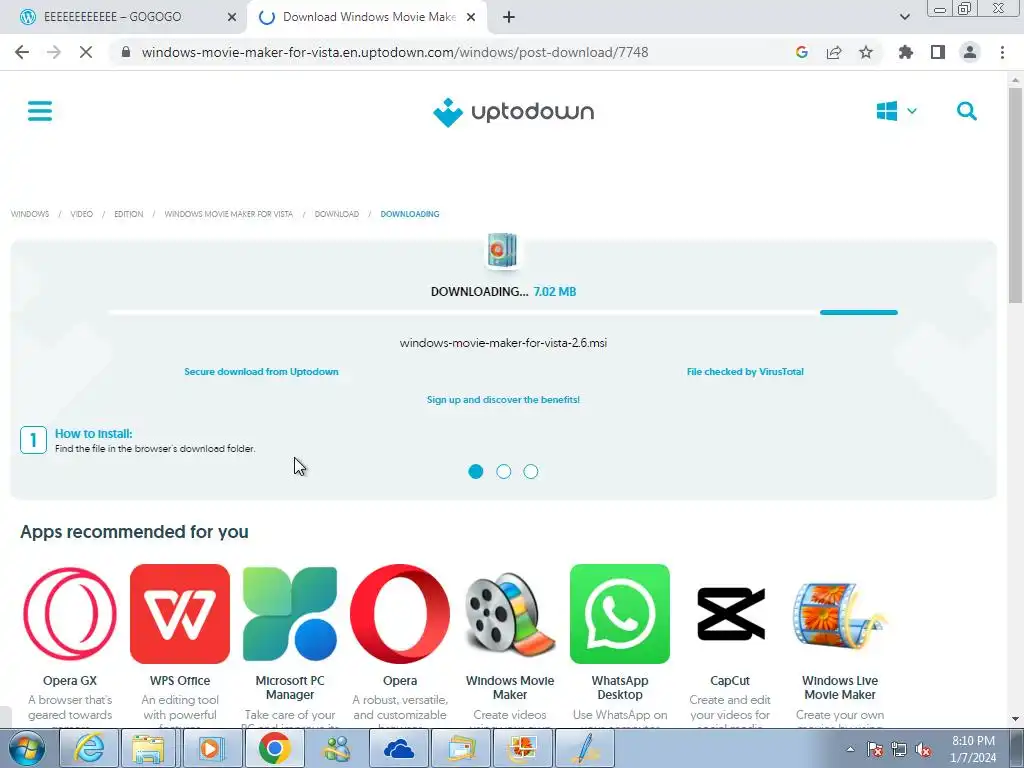Screen dimensions: 1024x768
Task: Open a new tab
Action: (509, 18)
